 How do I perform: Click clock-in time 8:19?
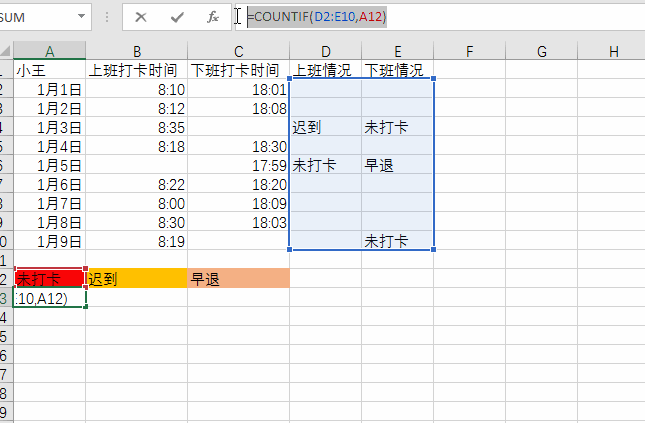point(137,241)
